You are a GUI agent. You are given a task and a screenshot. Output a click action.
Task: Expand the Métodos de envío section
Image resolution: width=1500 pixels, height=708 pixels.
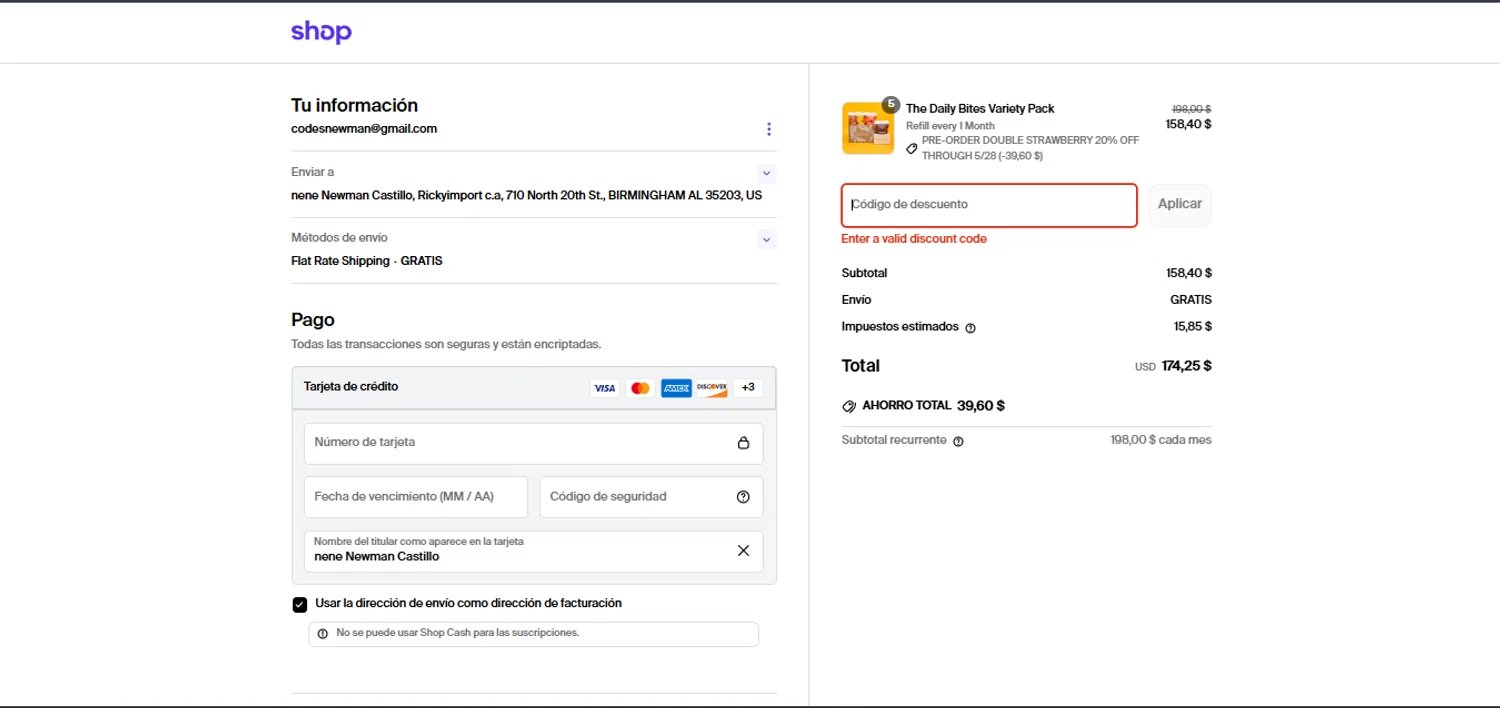click(766, 239)
